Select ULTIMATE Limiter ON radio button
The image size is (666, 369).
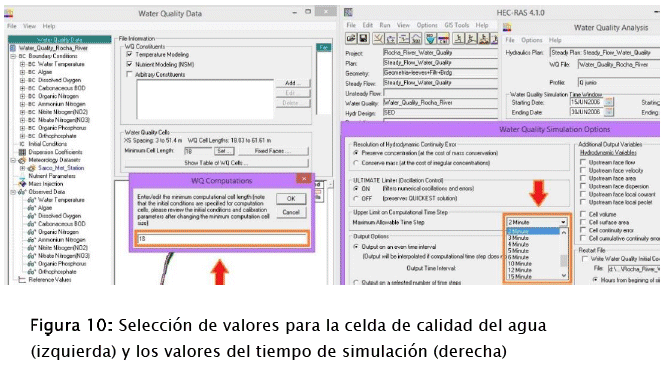356,188
